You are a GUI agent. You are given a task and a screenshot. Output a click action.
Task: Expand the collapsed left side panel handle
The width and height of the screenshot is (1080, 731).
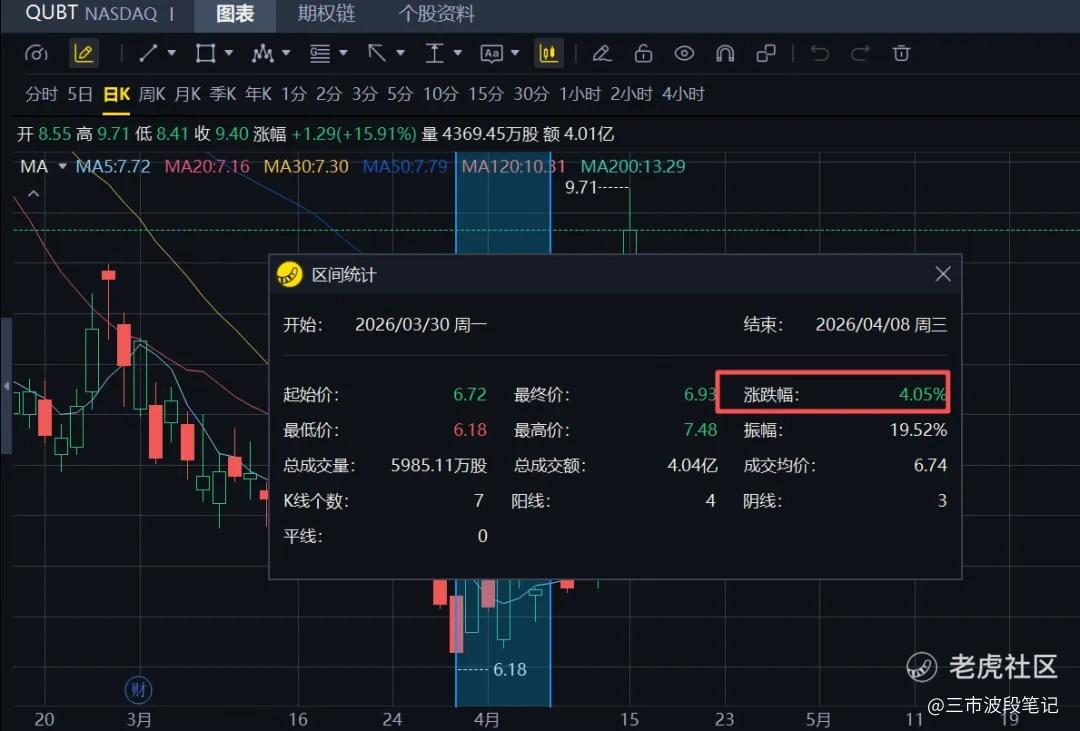point(6,386)
